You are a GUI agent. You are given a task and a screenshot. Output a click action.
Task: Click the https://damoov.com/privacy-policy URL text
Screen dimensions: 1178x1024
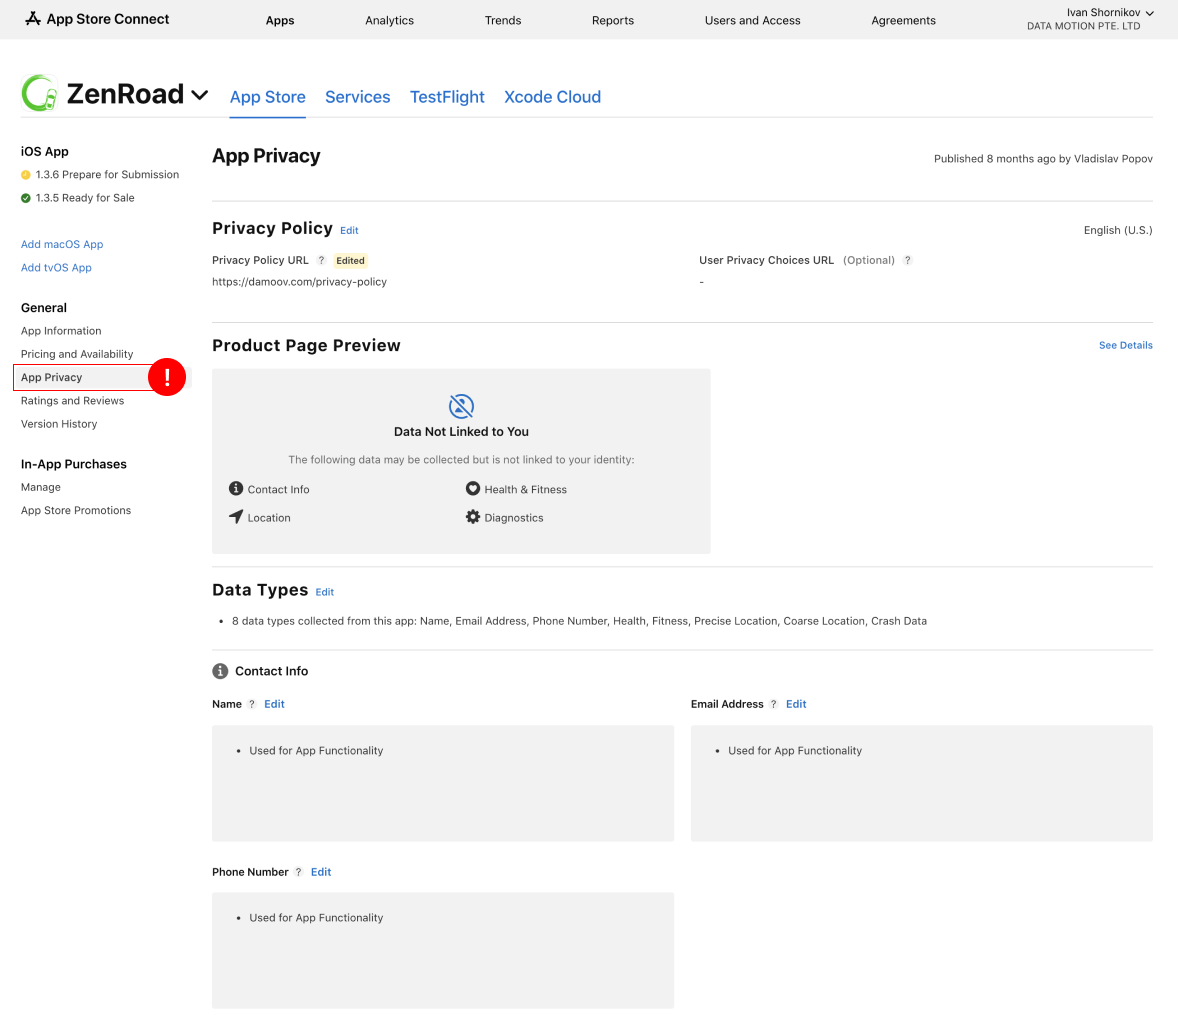(299, 282)
